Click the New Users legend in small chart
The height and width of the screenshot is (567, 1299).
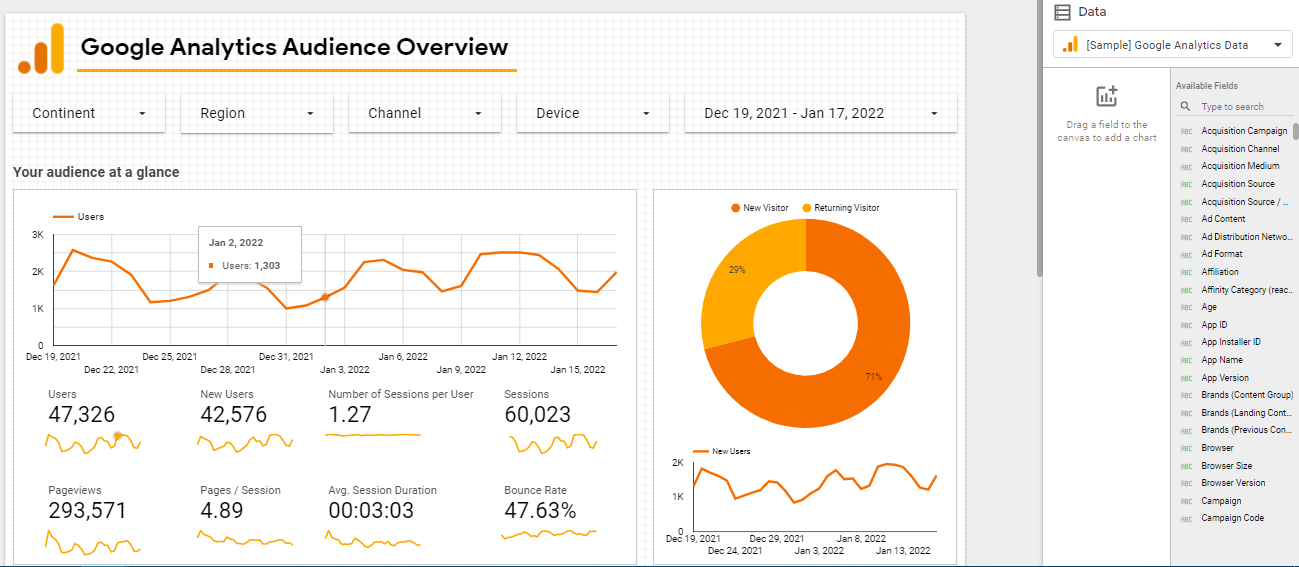721,451
